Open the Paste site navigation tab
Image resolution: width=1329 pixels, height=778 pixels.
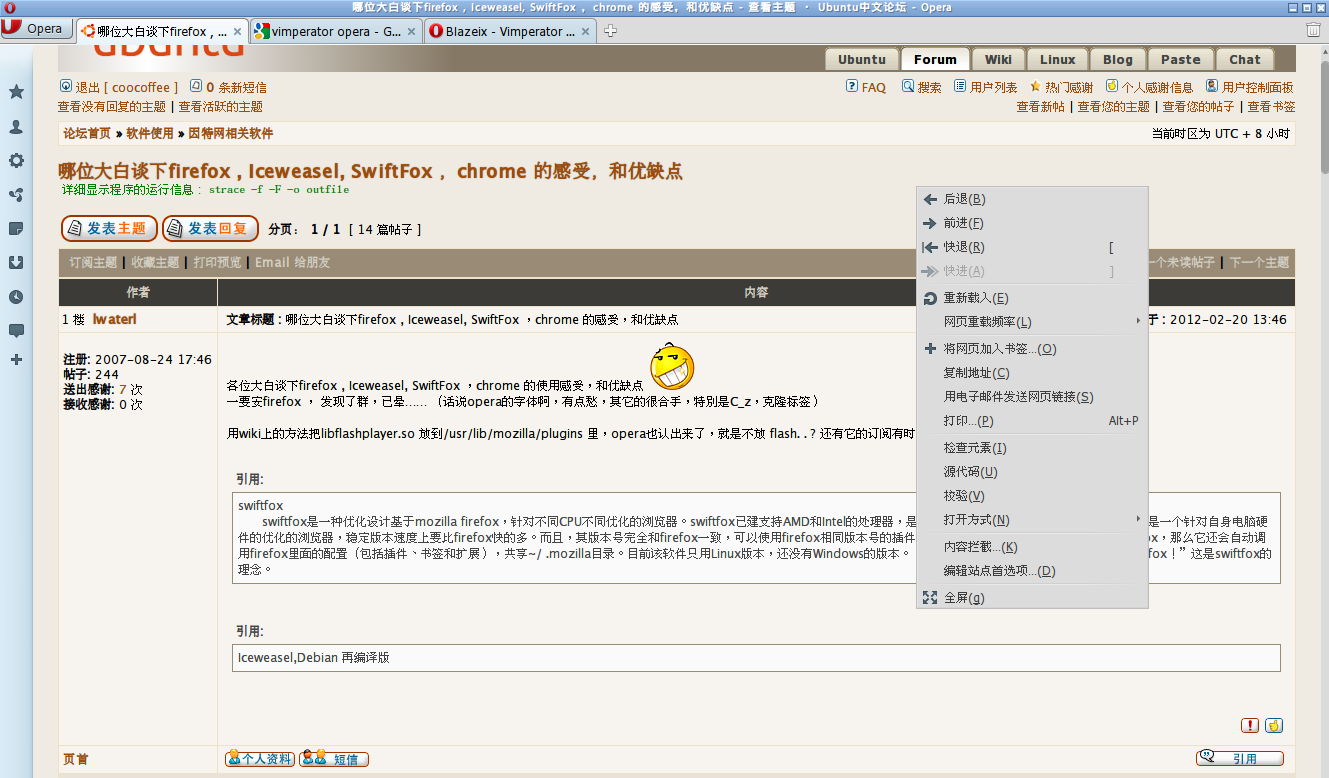(x=1180, y=59)
